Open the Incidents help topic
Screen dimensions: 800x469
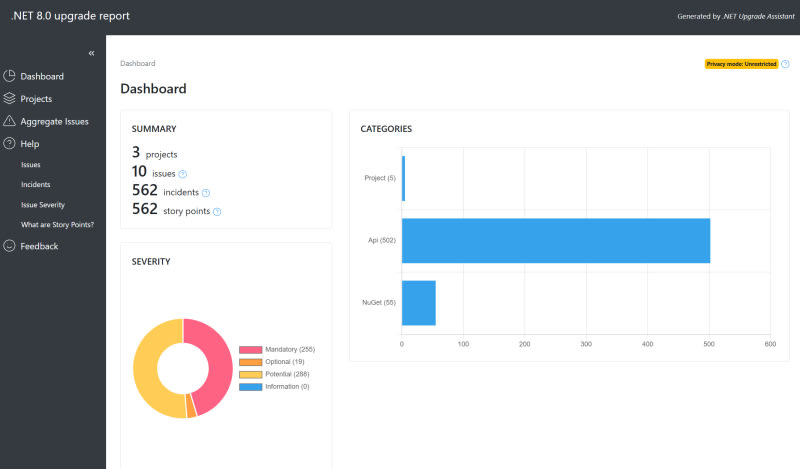tap(36, 185)
